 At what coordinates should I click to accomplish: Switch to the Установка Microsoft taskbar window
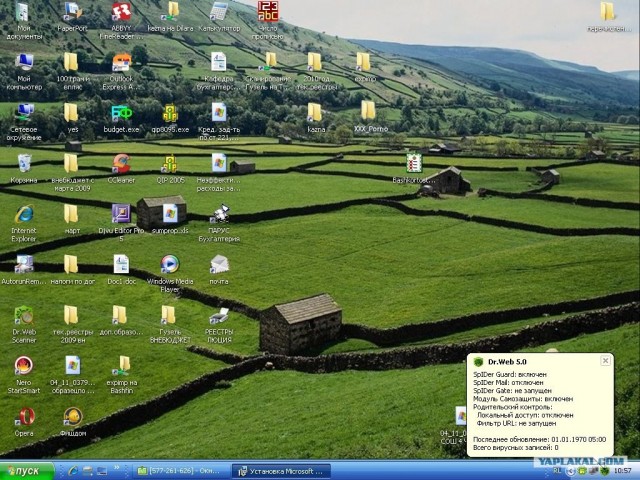tap(278, 470)
